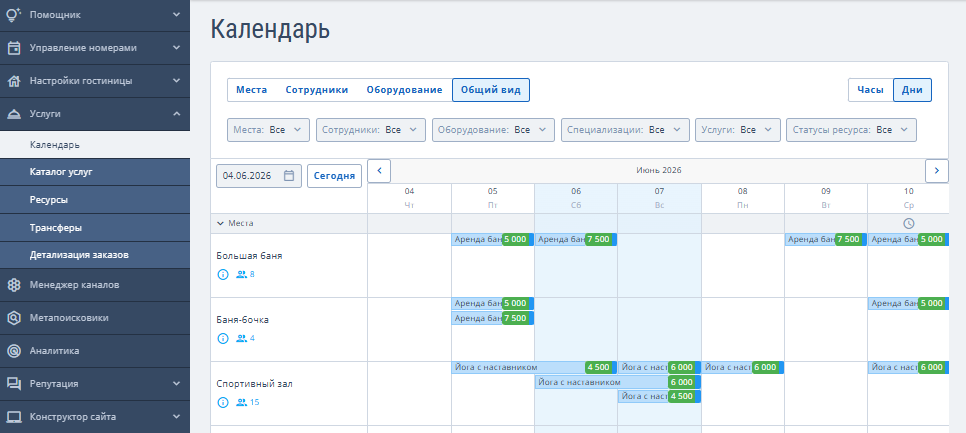This screenshot has width=966, height=433.
Task: Click the Сегодня button
Action: point(335,176)
